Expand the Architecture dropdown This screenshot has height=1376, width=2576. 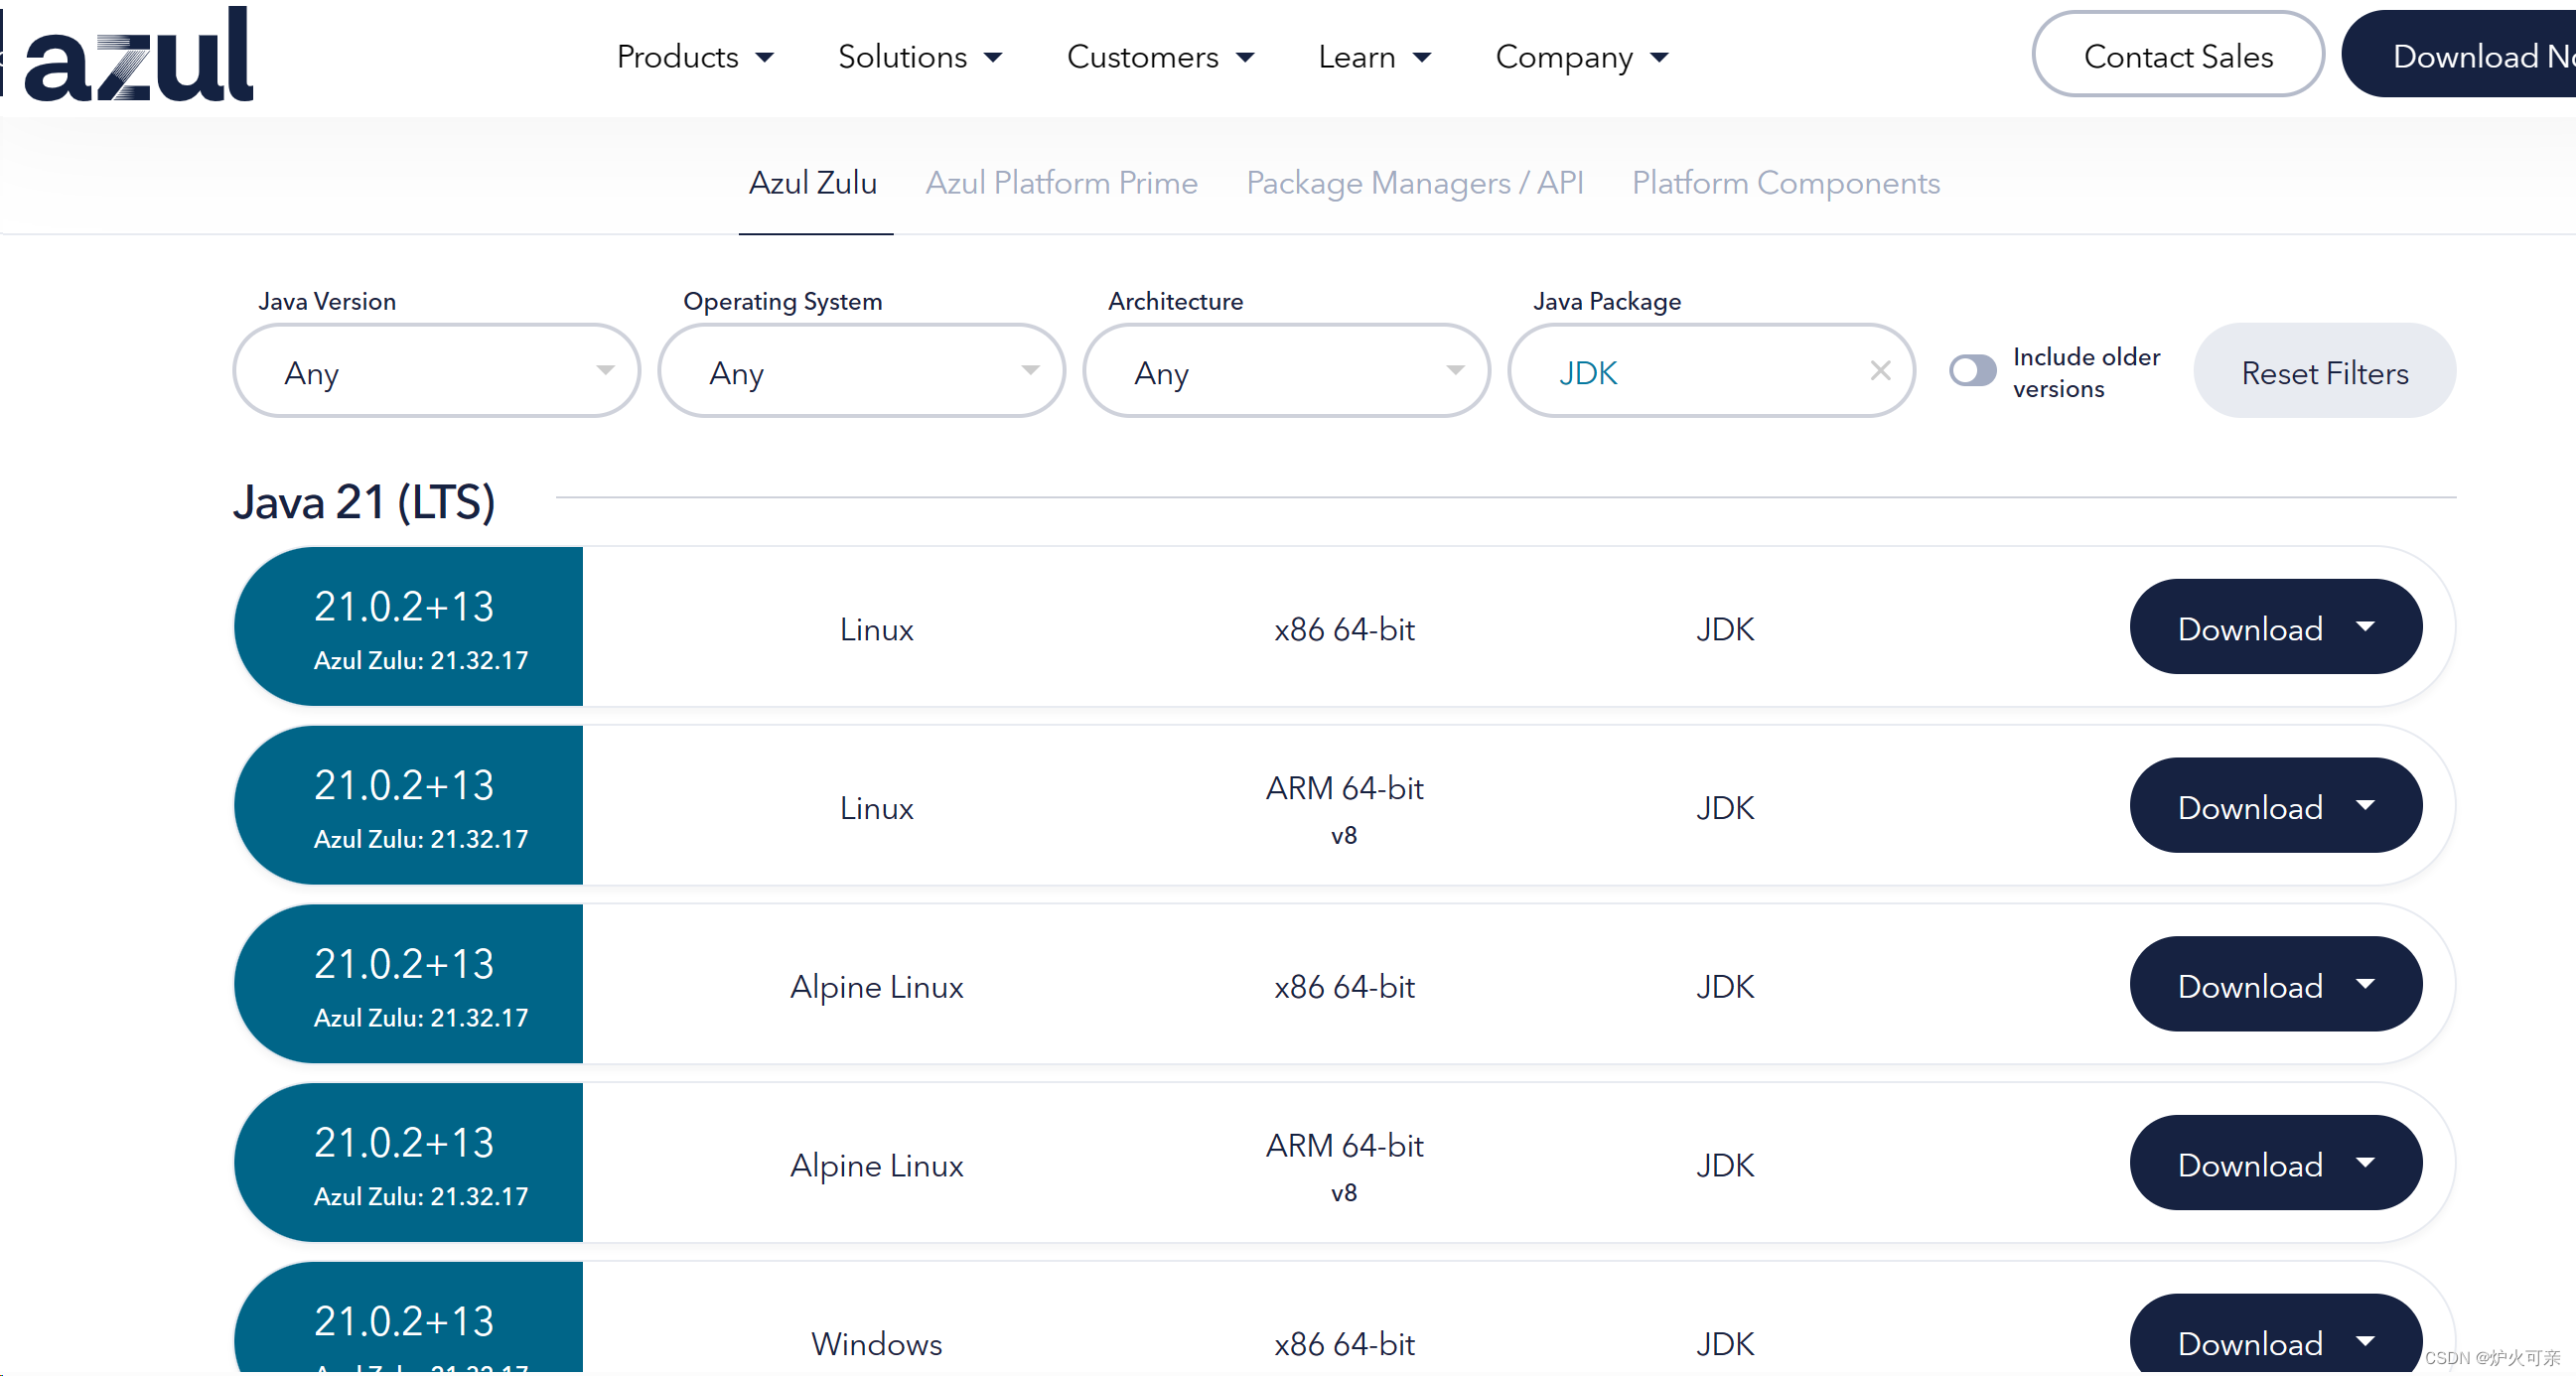[1286, 372]
